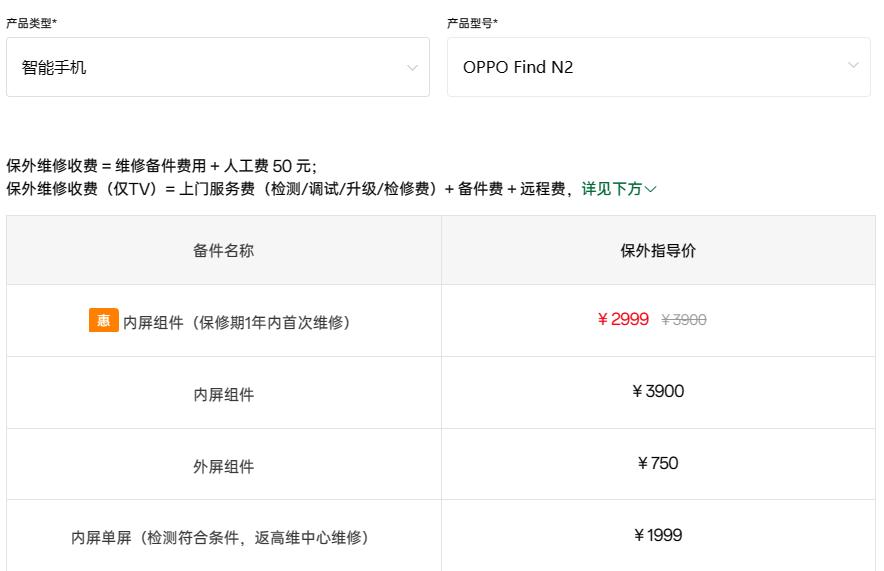Viewport: 884px width, 571px height.
Task: Click the black ¥3900 price
Action: tap(658, 392)
